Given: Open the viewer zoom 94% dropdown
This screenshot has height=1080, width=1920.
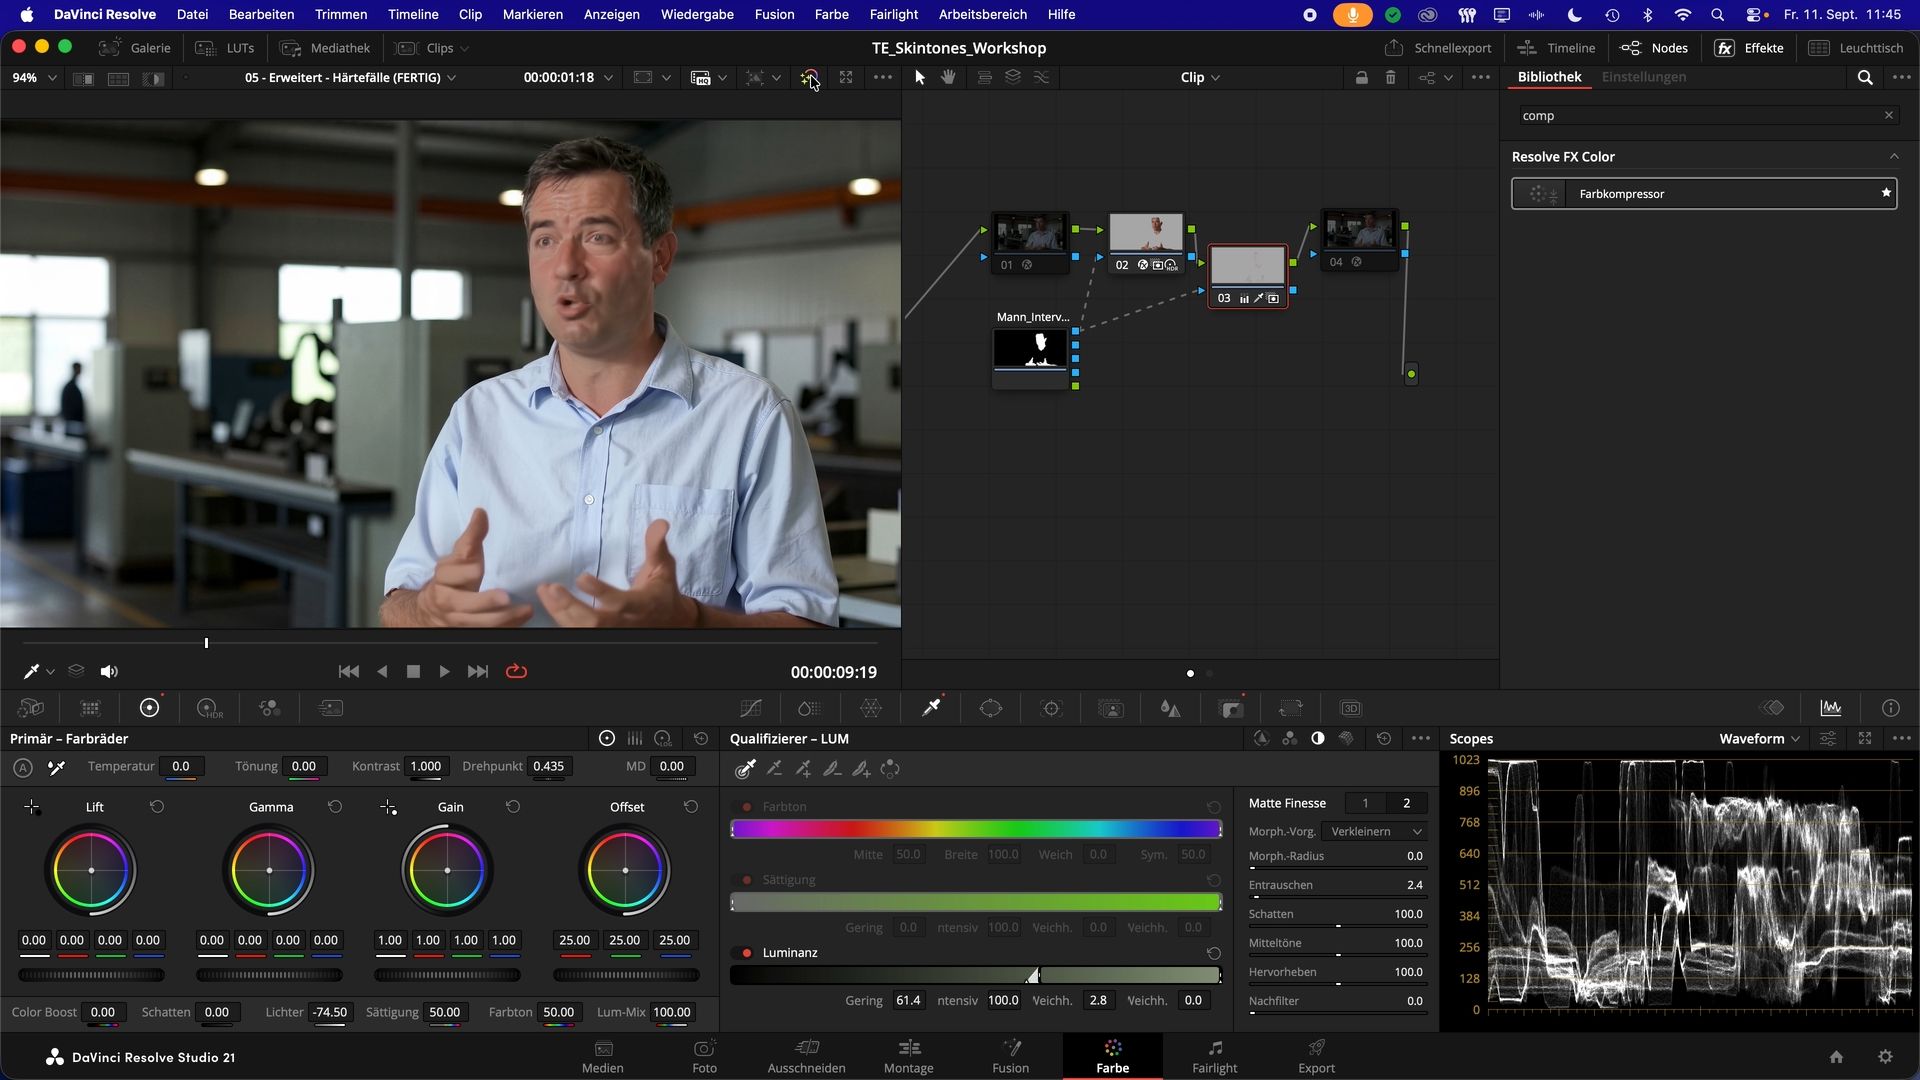Looking at the screenshot, I should click(34, 77).
